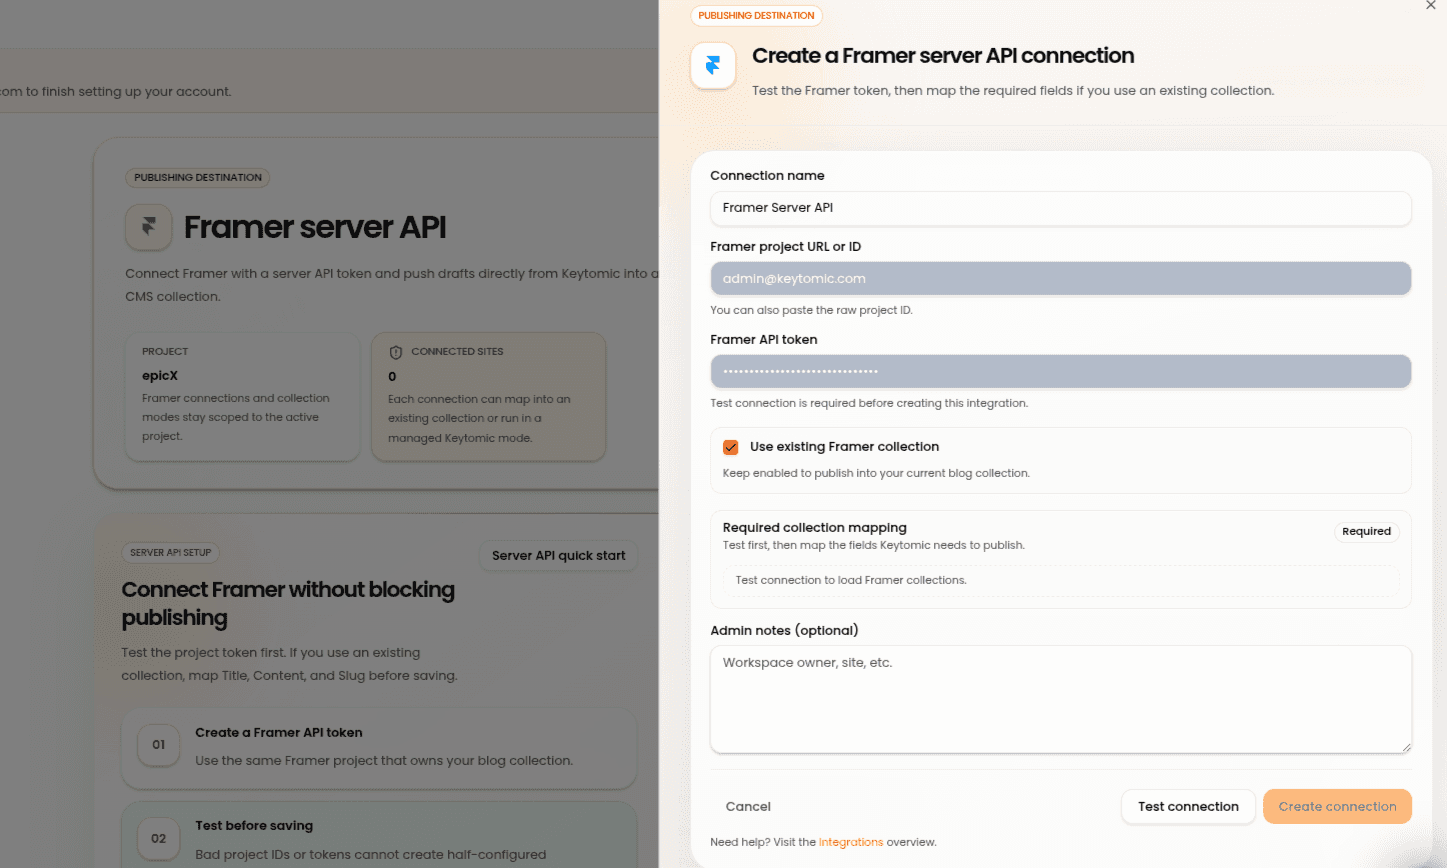Close the Framer connection panel
This screenshot has height=868, width=1447.
[1430, 5]
